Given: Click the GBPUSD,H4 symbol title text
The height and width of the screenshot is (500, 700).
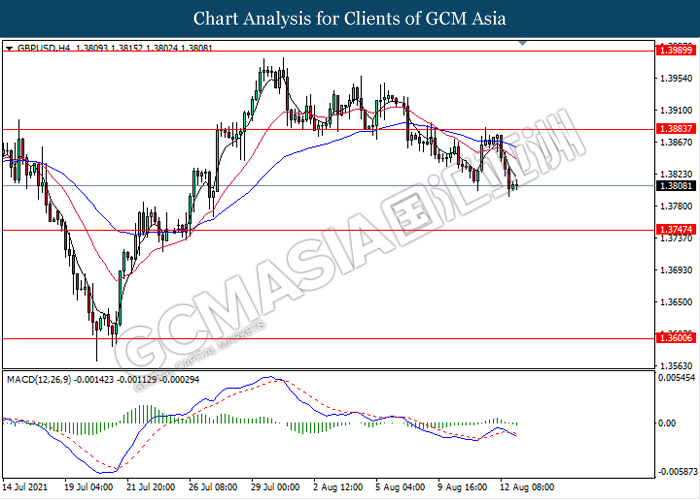Looking at the screenshot, I should coord(43,48).
